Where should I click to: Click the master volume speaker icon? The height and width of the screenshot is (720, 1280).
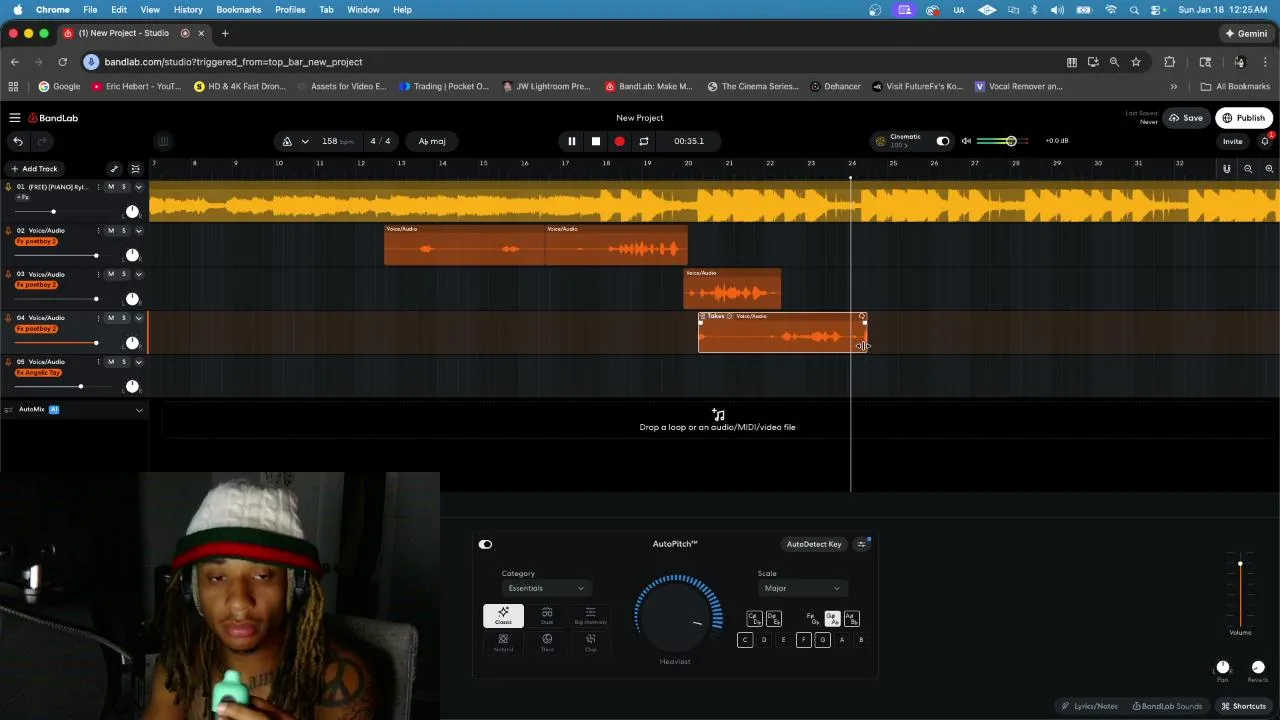tap(966, 141)
